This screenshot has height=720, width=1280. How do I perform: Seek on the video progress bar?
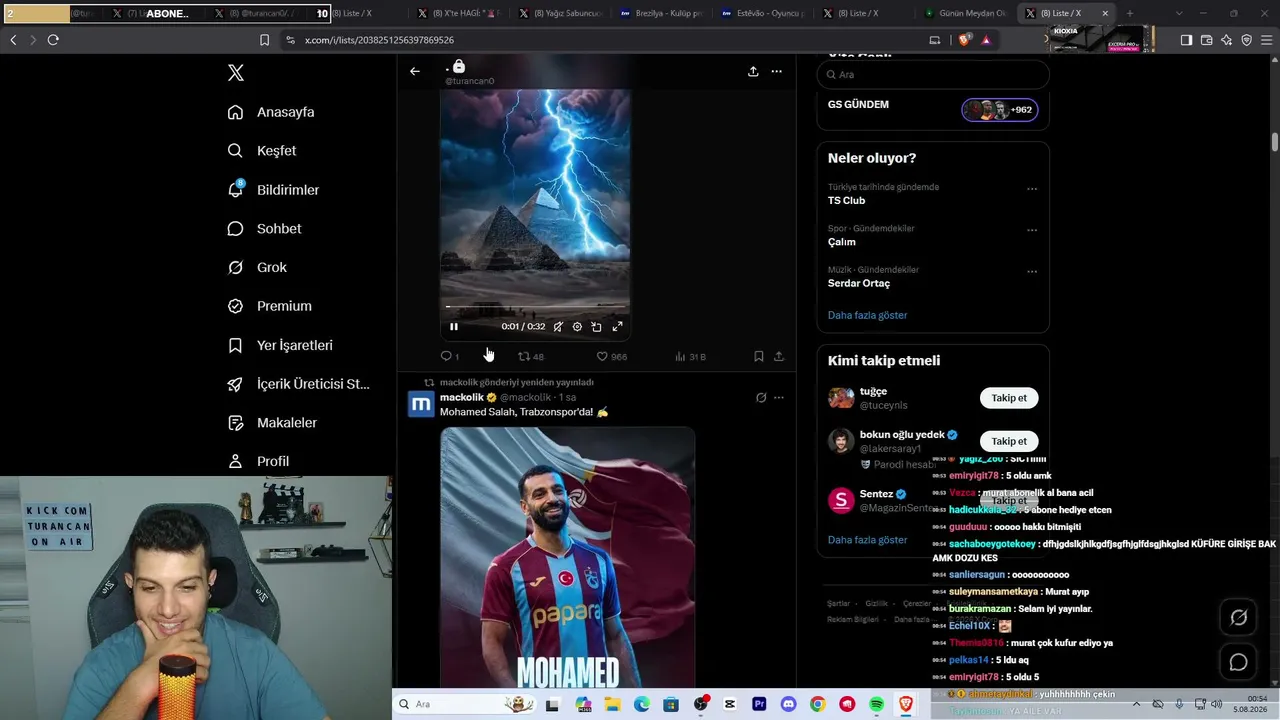click(536, 307)
